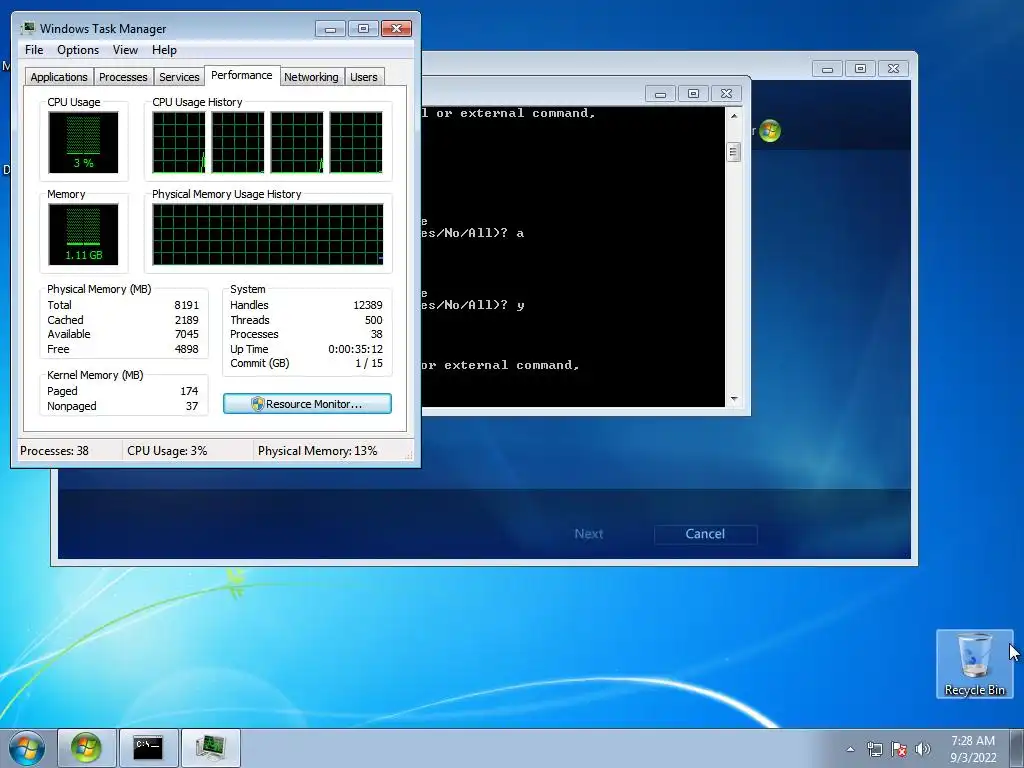1024x768 pixels.
Task: Select the Performance tab
Action: pyautogui.click(x=242, y=75)
